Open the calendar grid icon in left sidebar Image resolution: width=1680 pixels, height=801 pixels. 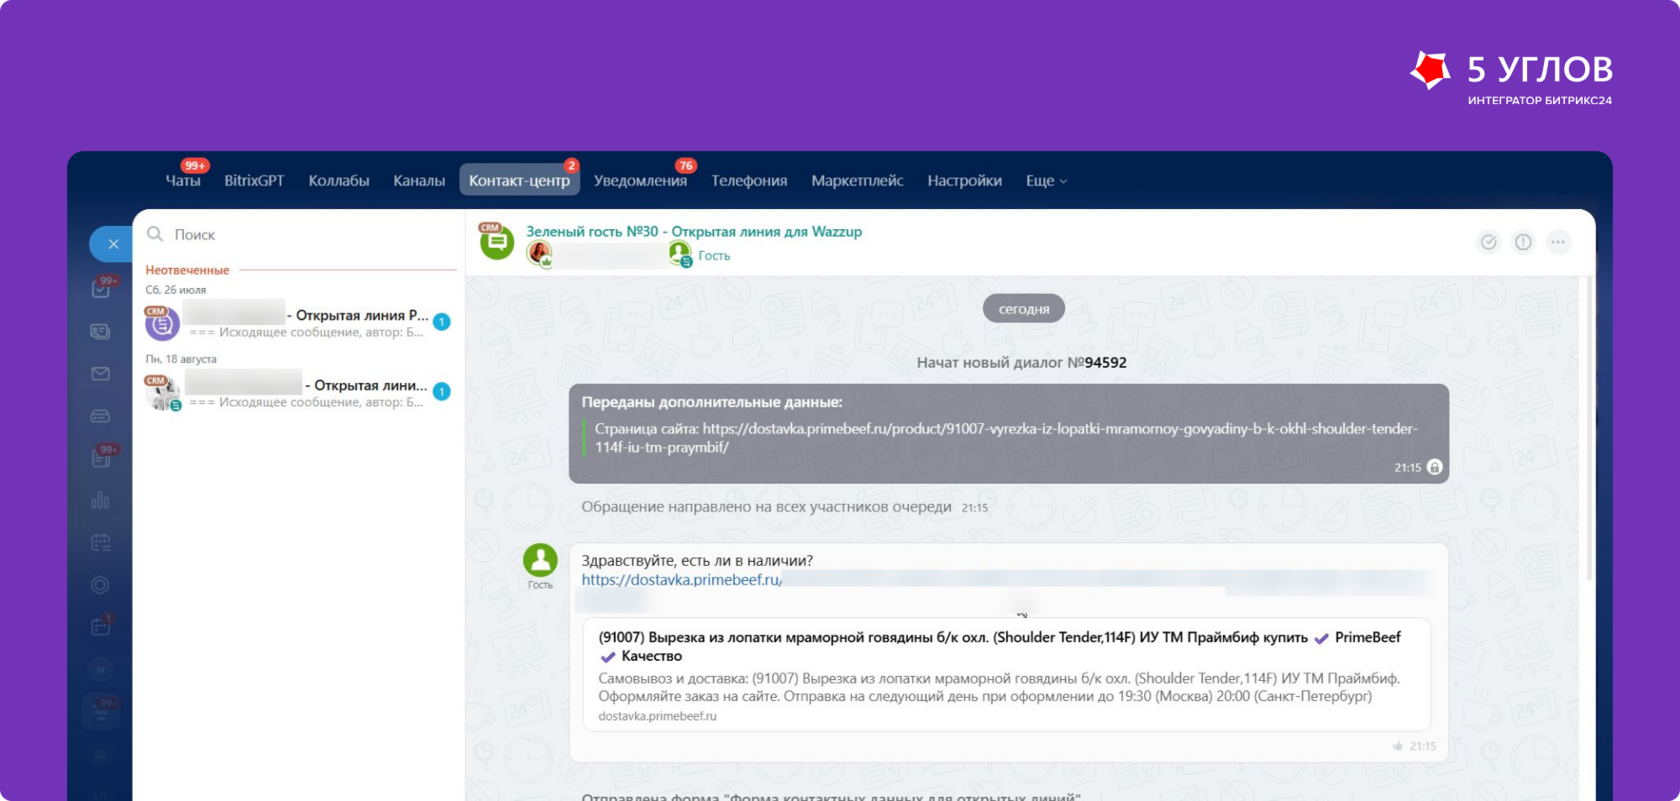[100, 543]
